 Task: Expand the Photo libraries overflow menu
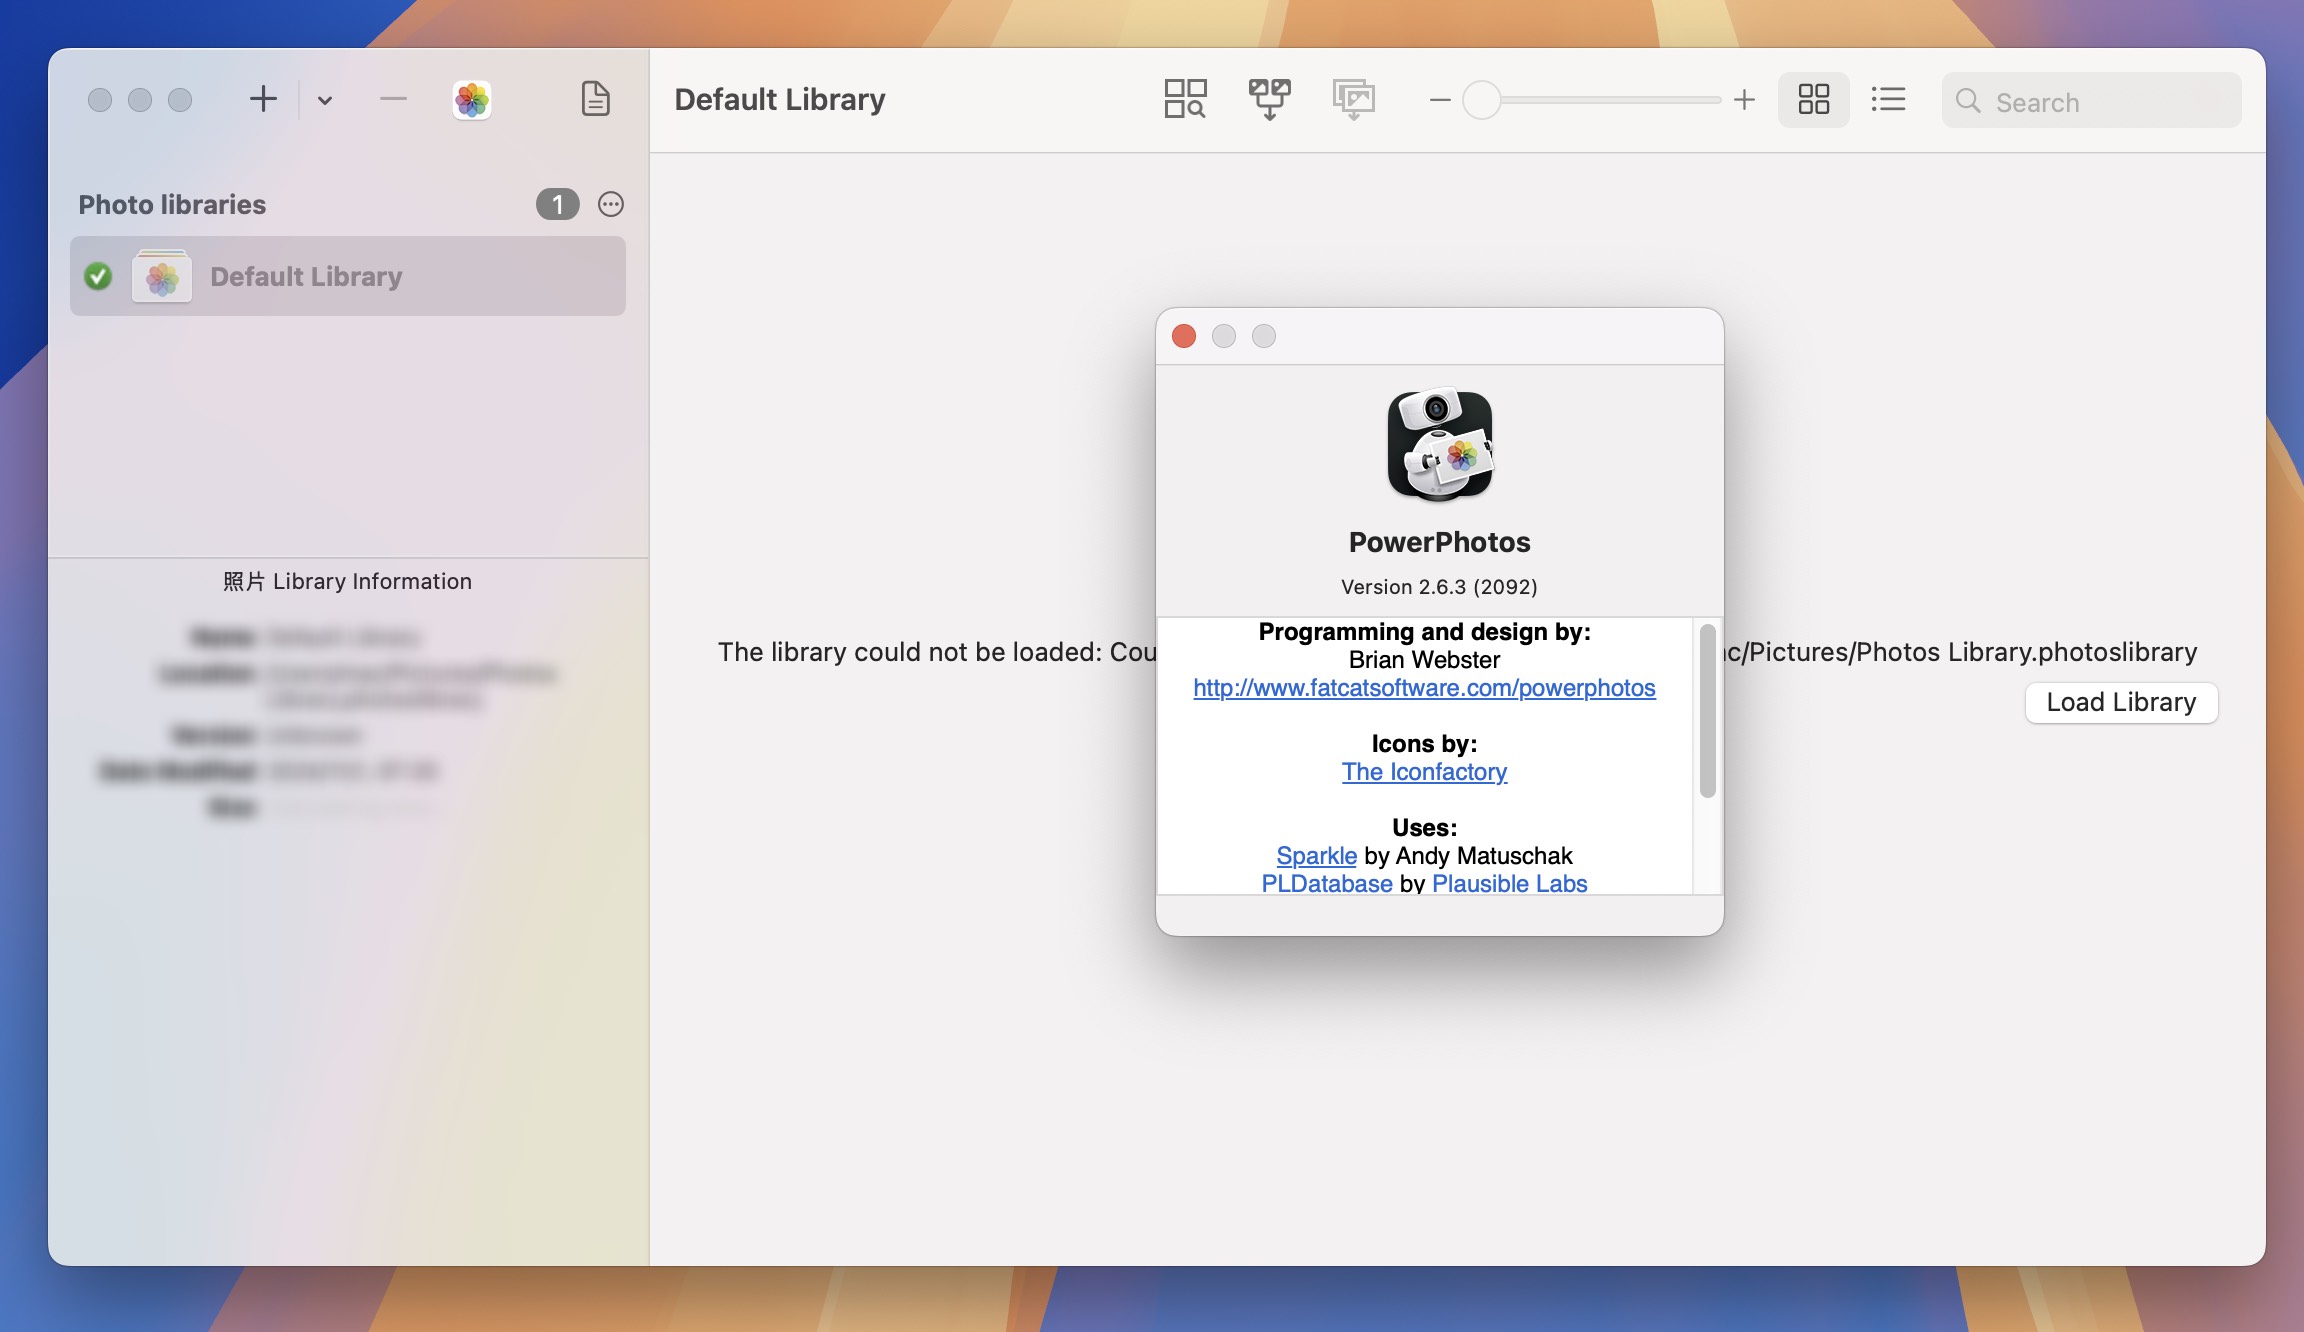pos(610,203)
